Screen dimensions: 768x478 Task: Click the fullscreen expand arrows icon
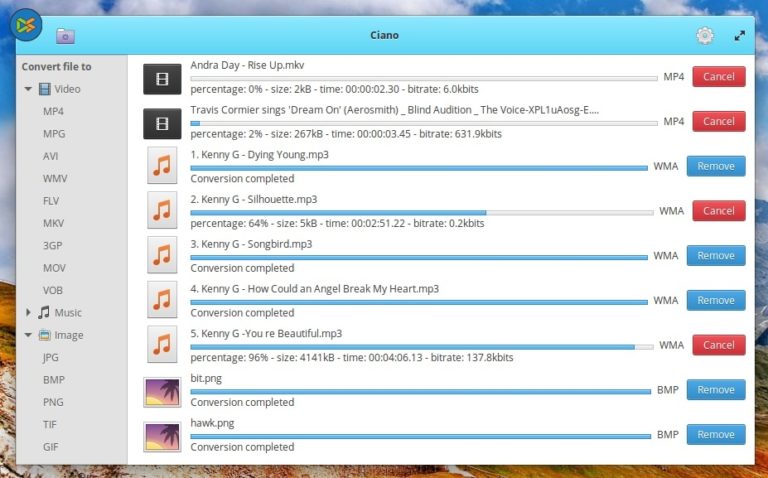click(740, 36)
